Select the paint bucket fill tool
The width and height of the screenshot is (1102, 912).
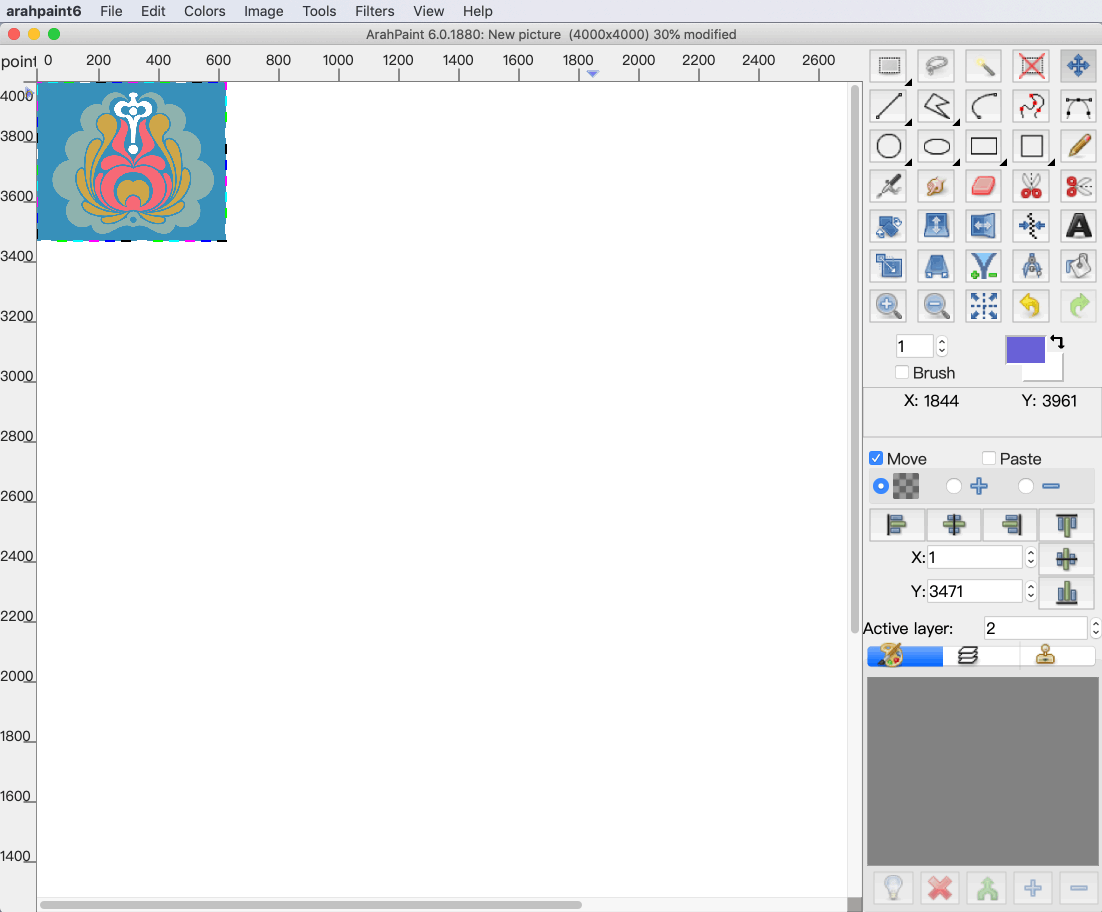[x=1078, y=266]
